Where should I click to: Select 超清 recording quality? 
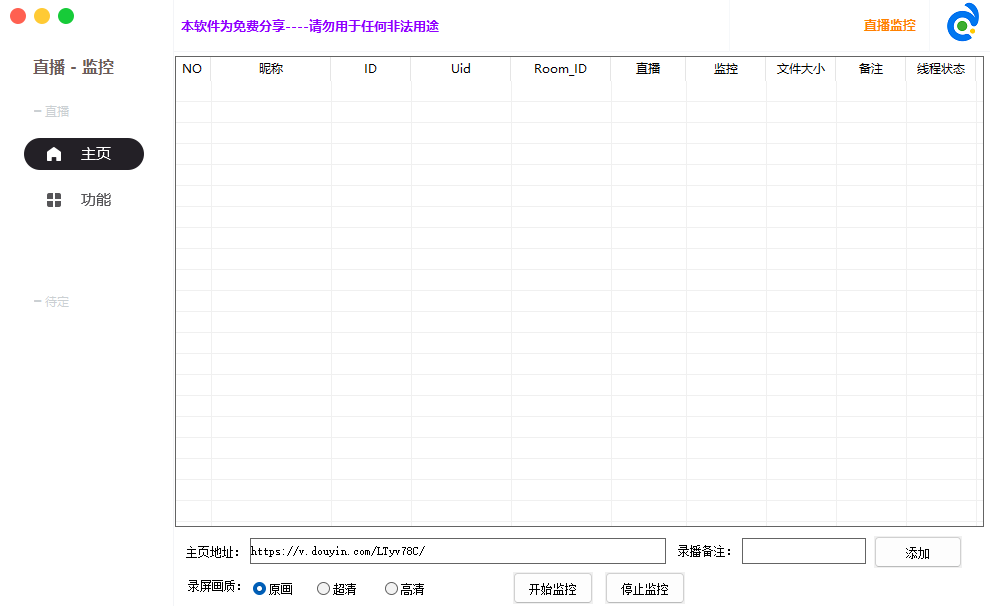(323, 589)
